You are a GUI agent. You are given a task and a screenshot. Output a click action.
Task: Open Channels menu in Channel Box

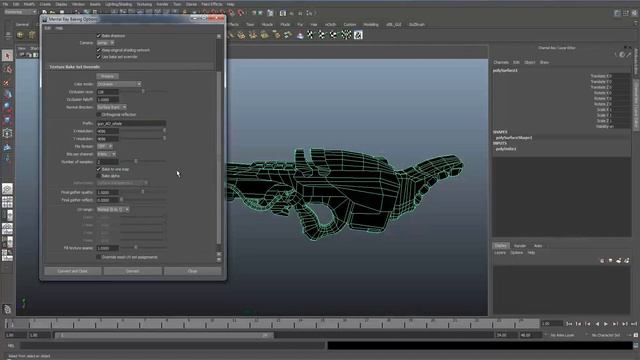tap(501, 62)
